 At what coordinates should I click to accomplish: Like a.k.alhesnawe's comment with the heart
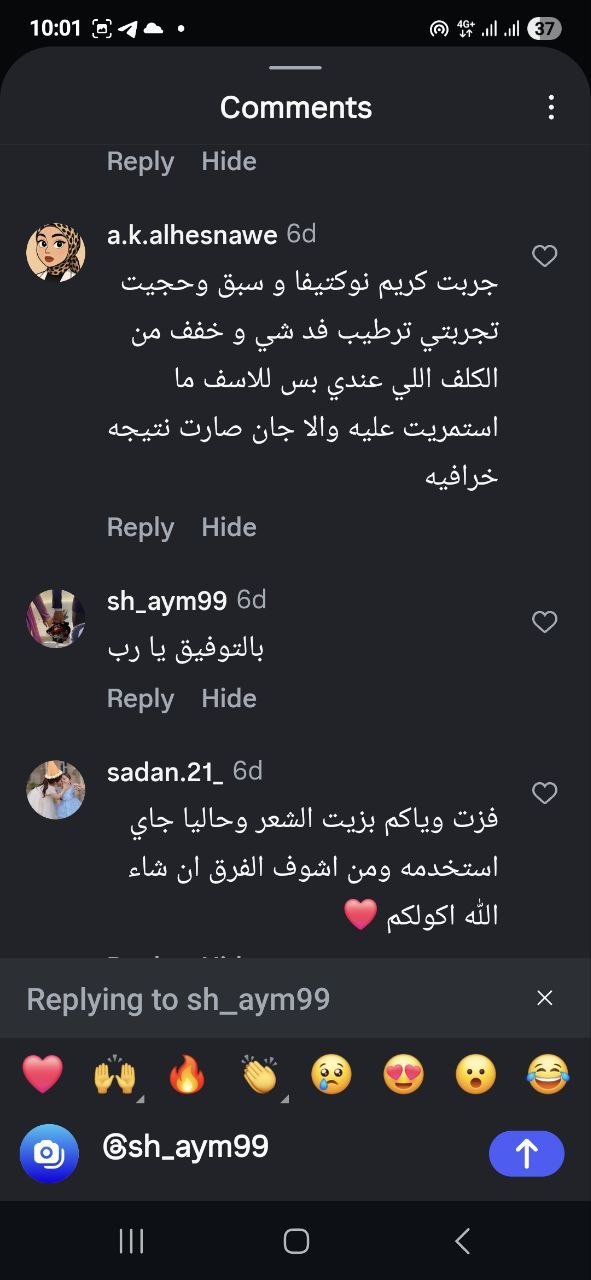[x=545, y=256]
